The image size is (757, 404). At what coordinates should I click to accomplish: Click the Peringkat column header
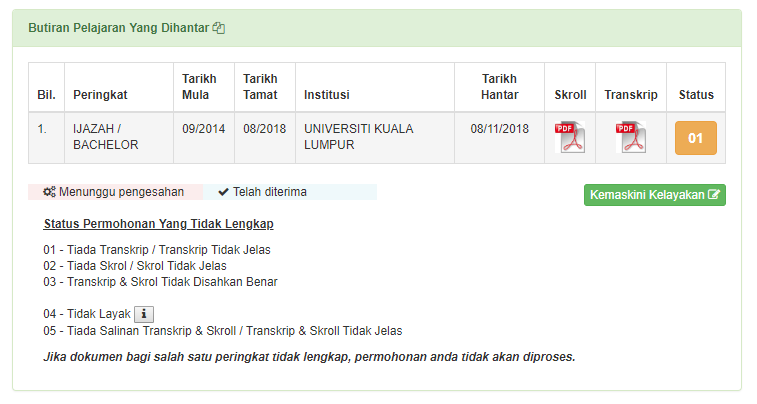click(x=100, y=95)
